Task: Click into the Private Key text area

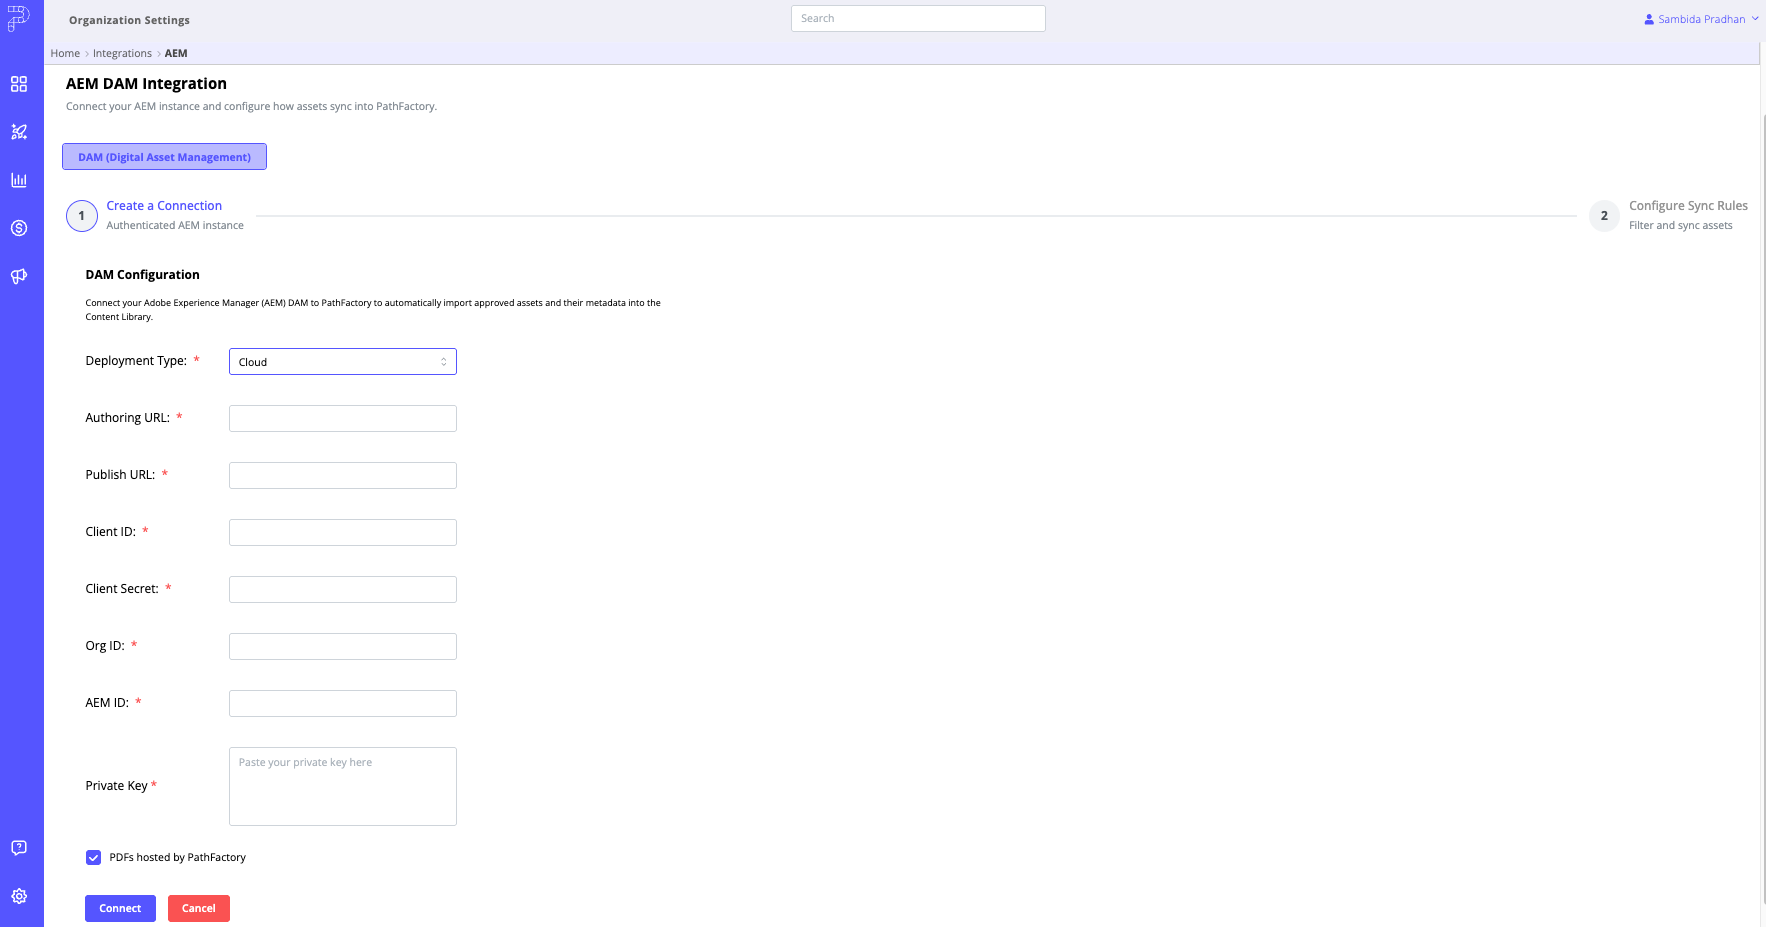Action: tap(343, 787)
